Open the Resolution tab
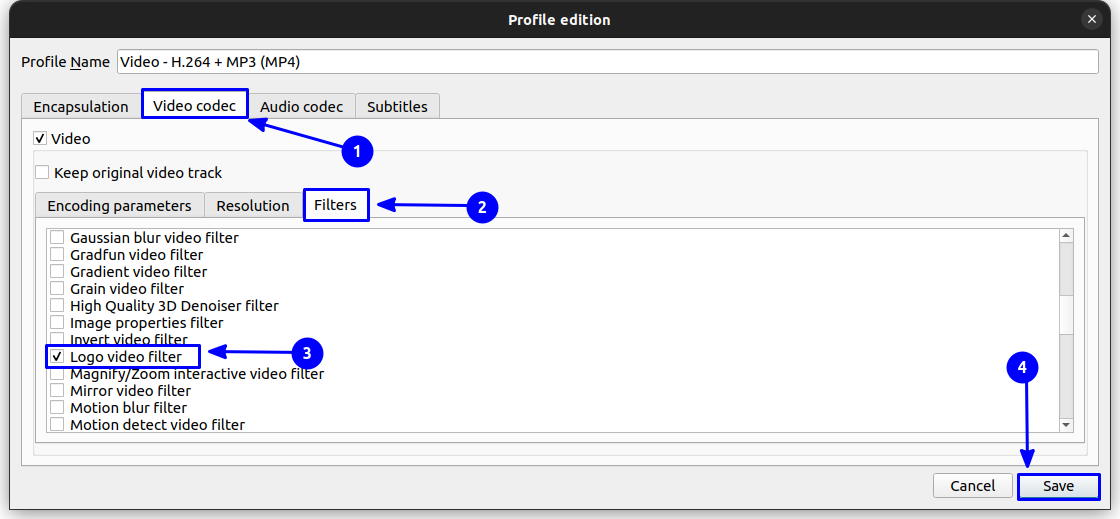 point(253,206)
